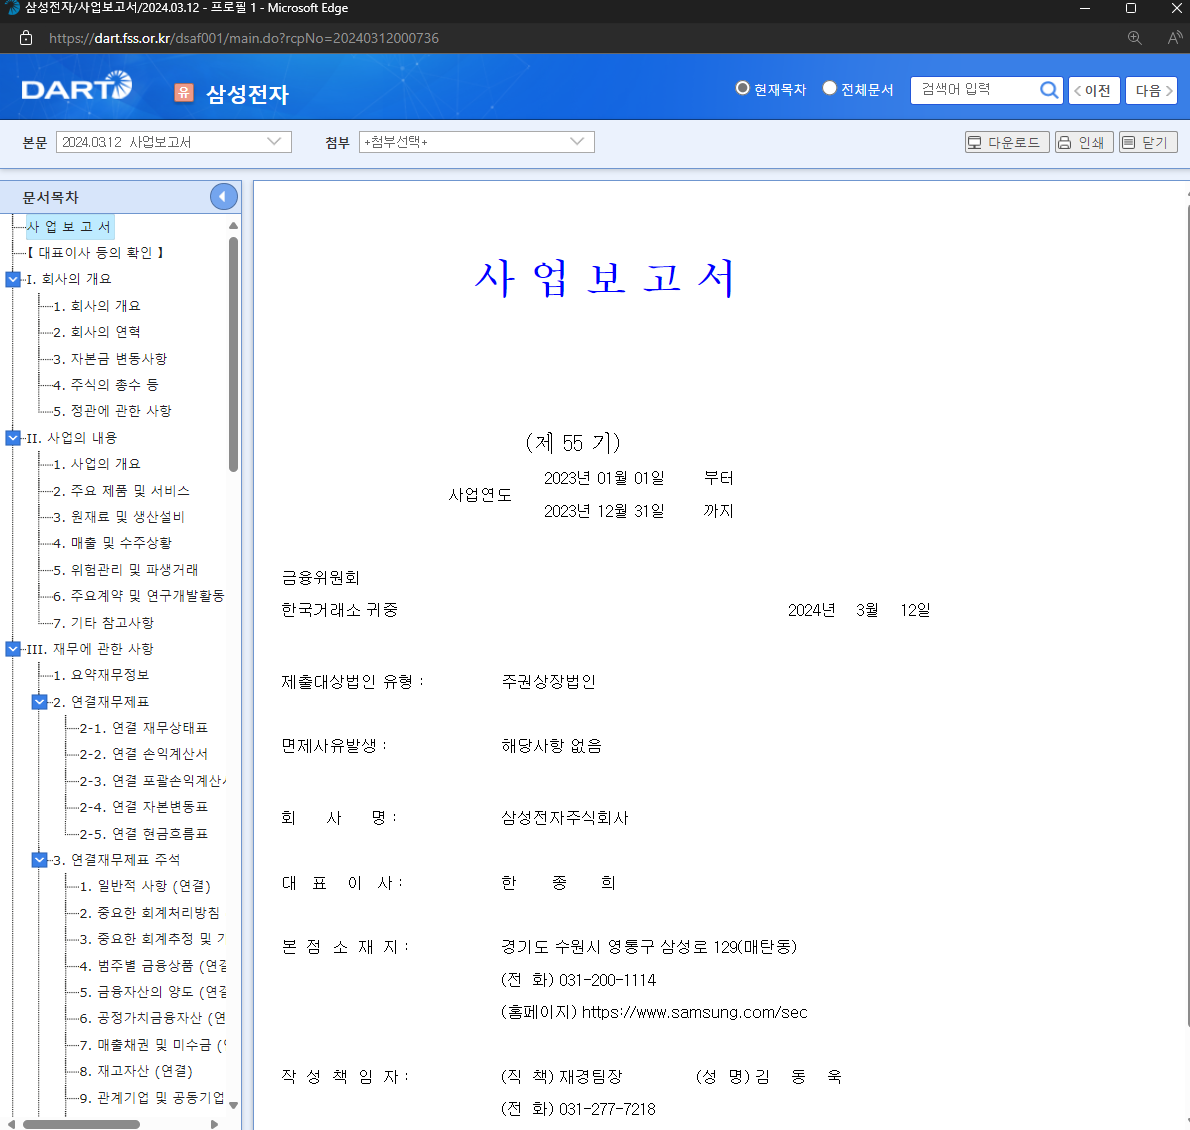1190x1130 pixels.
Task: Click the tree panel vertical scrollbar
Action: (233, 354)
